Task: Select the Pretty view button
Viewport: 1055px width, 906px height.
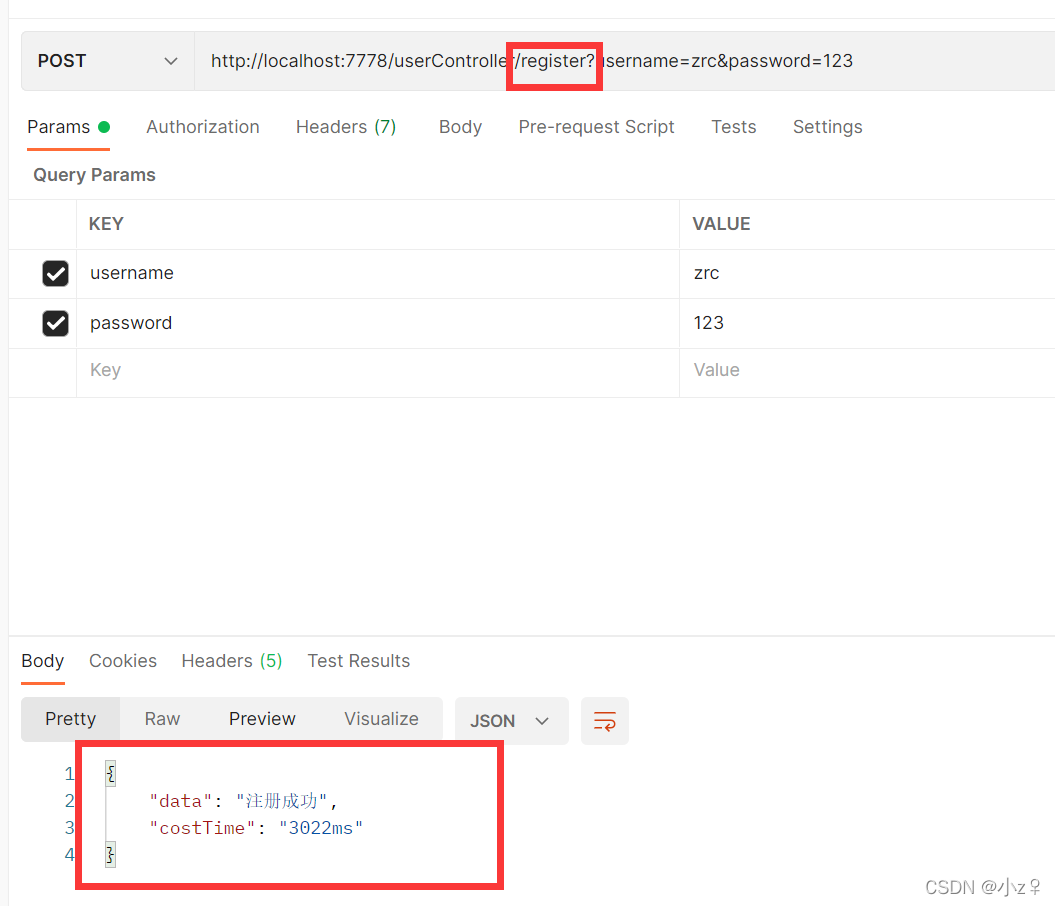Action: (71, 719)
